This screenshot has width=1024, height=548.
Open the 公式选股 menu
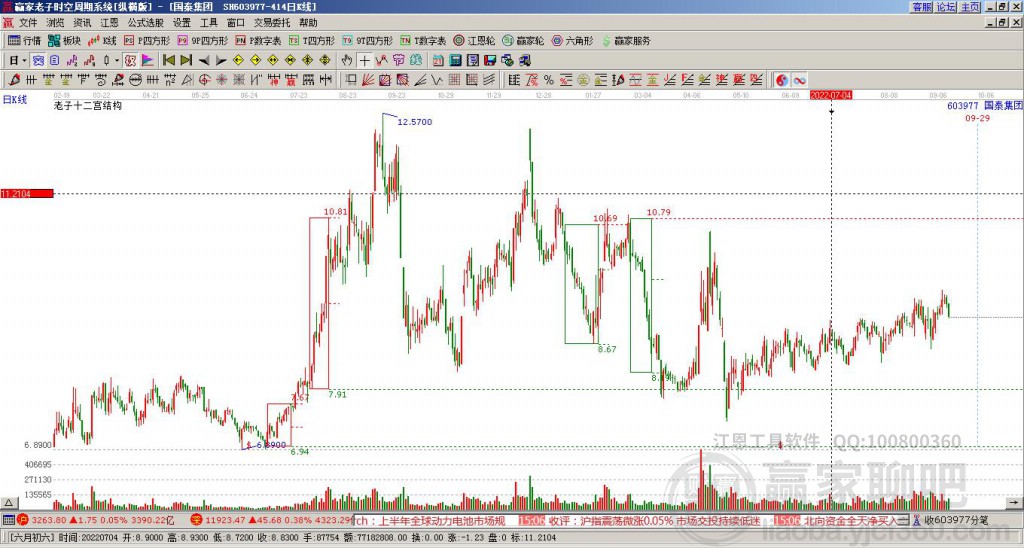(146, 23)
